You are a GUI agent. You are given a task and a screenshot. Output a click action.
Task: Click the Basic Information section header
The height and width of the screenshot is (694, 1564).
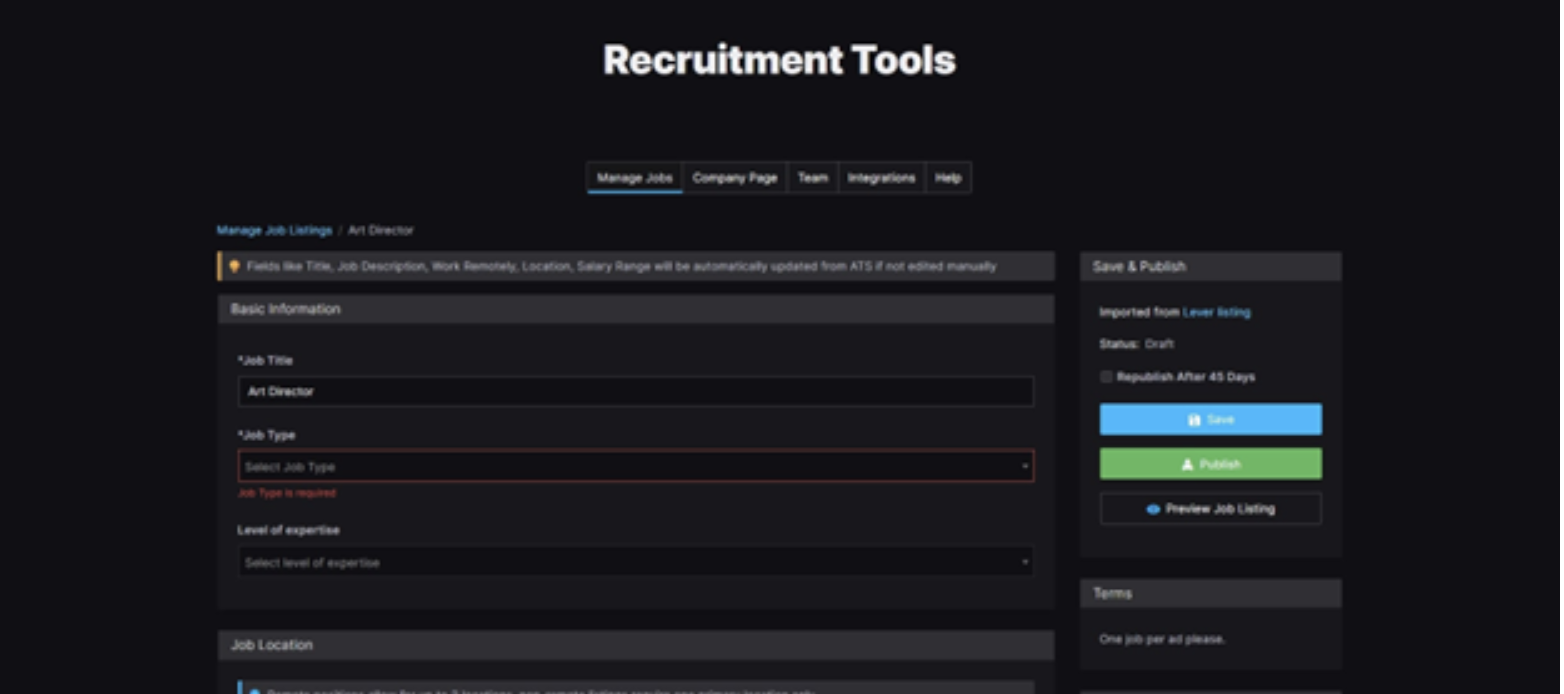[285, 310]
